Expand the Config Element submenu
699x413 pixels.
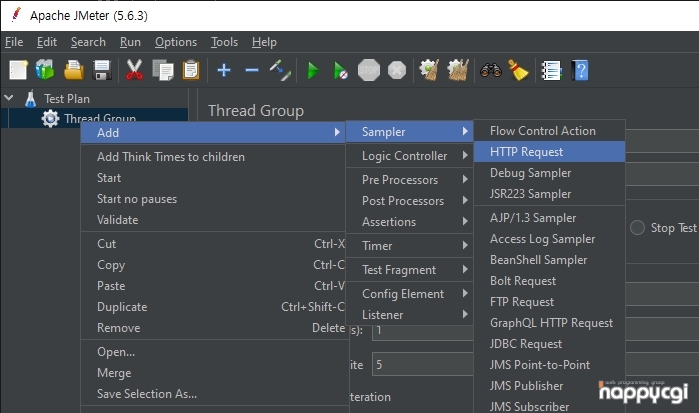tap(409, 294)
